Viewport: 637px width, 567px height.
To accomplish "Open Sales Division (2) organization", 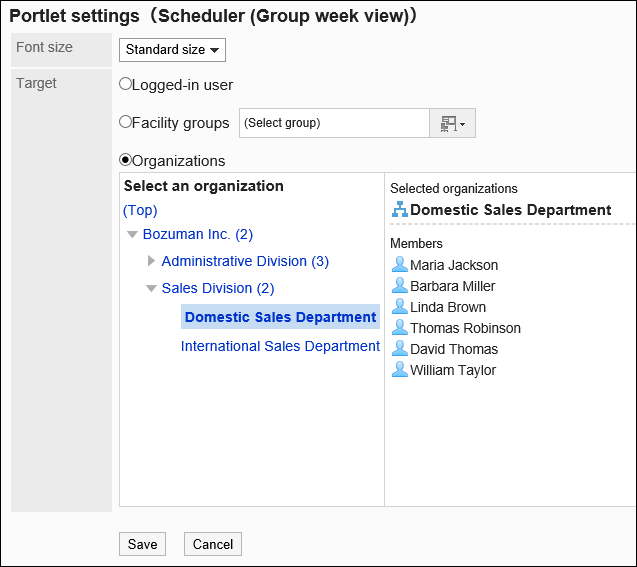I will click(x=218, y=288).
